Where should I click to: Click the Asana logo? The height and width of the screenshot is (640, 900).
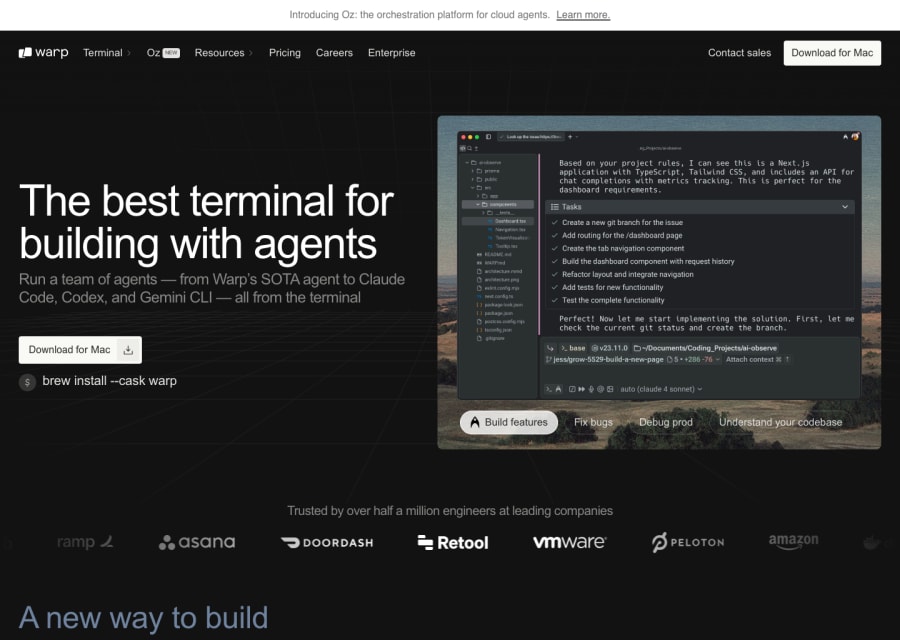(197, 542)
